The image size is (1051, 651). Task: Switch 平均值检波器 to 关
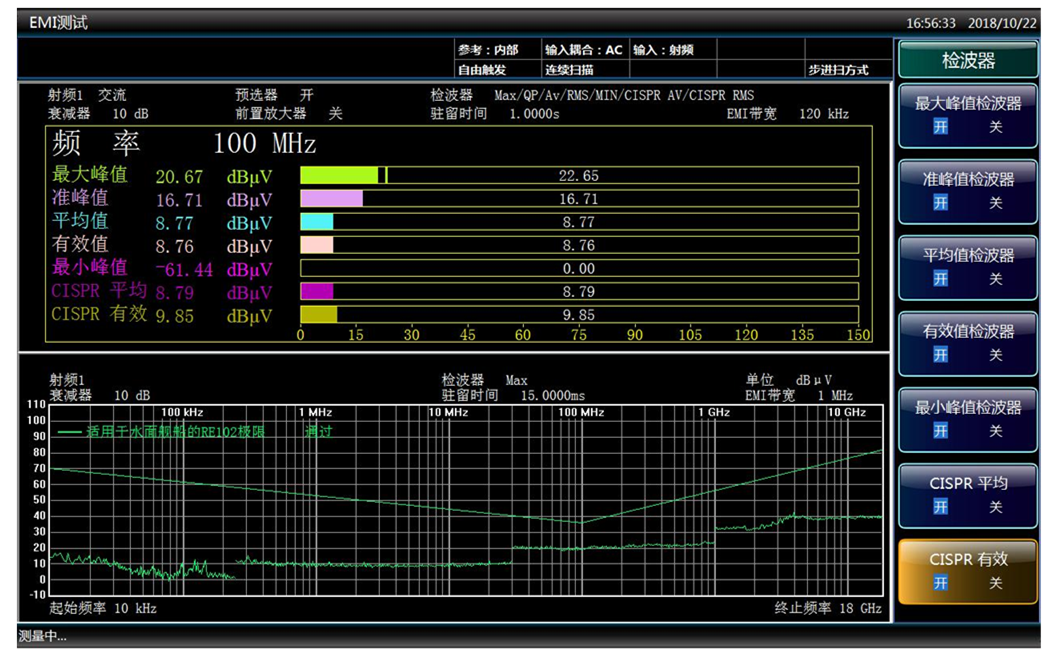click(x=995, y=279)
